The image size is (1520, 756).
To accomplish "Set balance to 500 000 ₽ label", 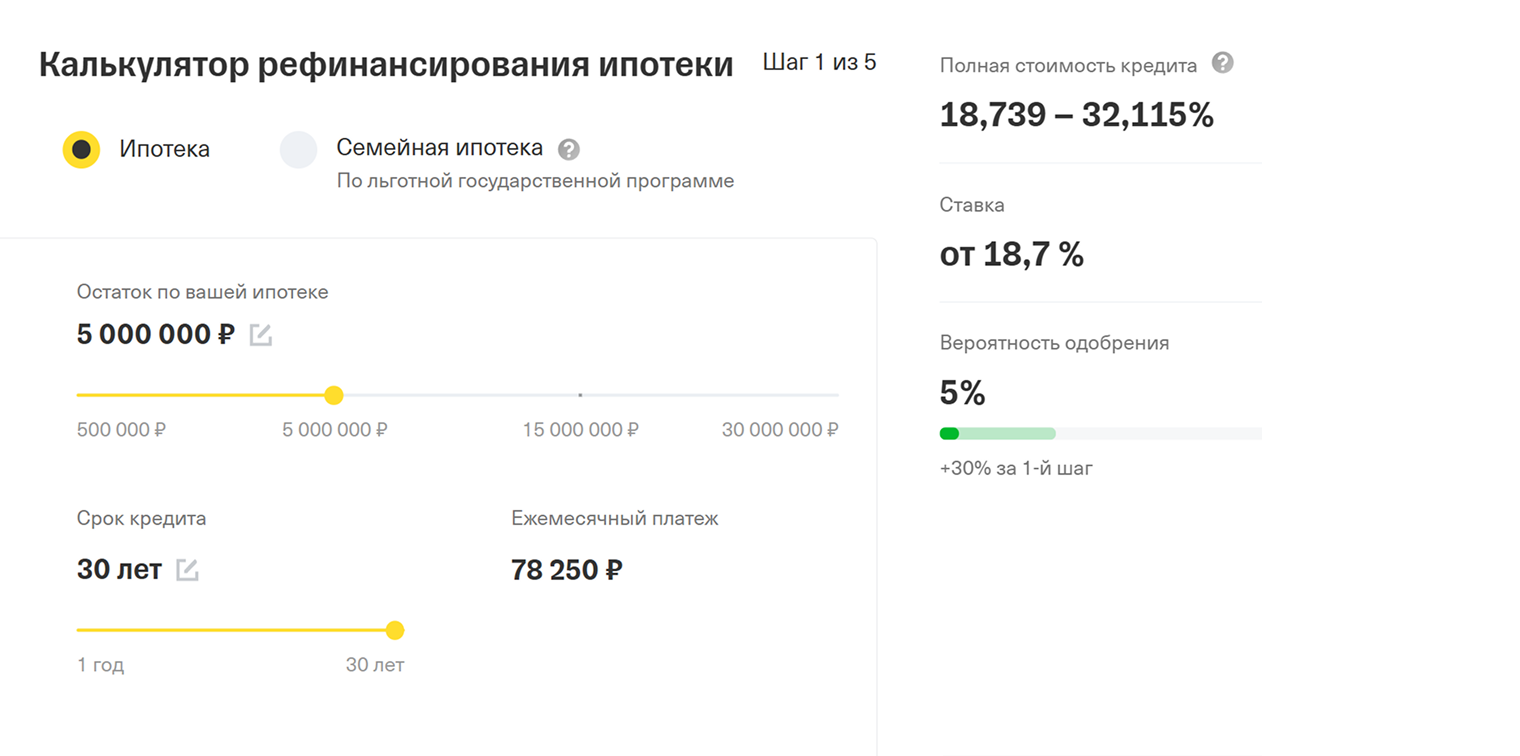I will pos(121,430).
